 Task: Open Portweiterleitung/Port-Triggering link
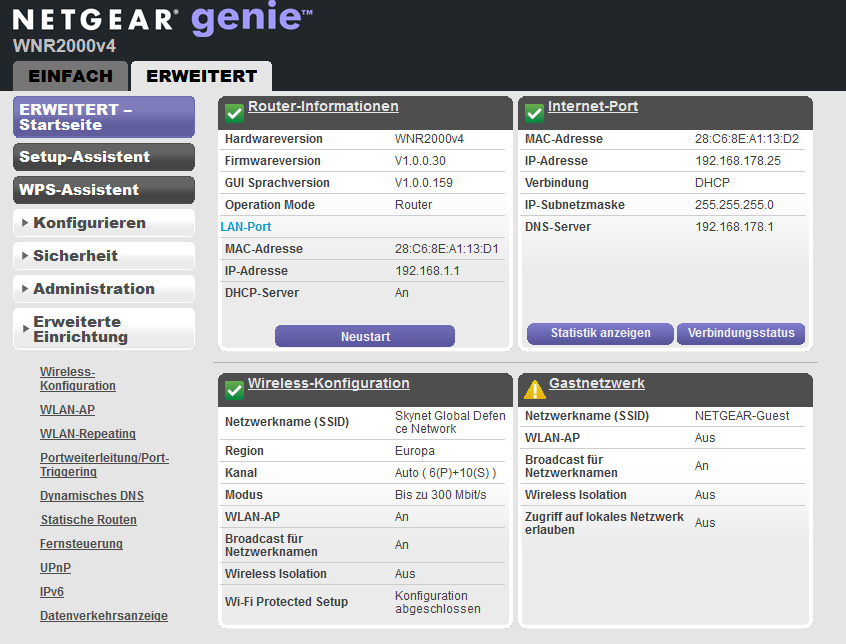click(x=105, y=464)
